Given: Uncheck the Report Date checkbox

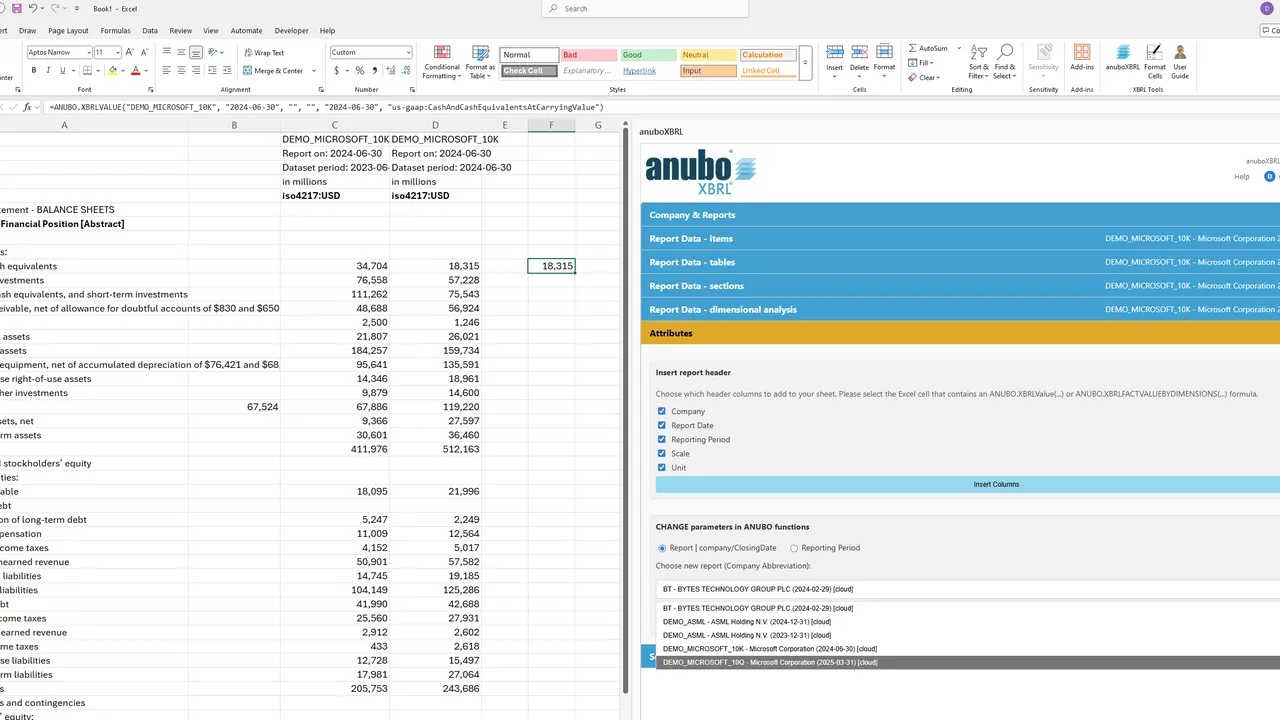Looking at the screenshot, I should (662, 425).
